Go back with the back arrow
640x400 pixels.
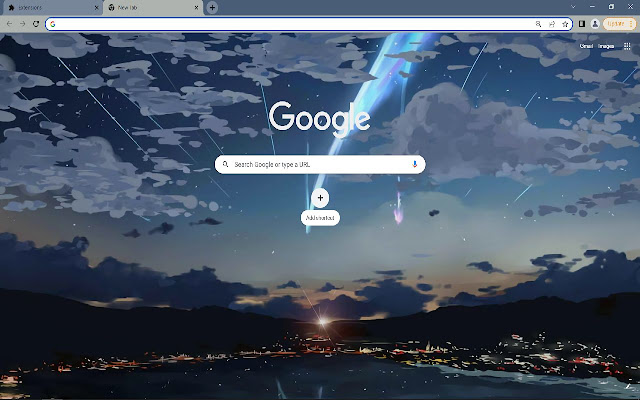coord(9,24)
